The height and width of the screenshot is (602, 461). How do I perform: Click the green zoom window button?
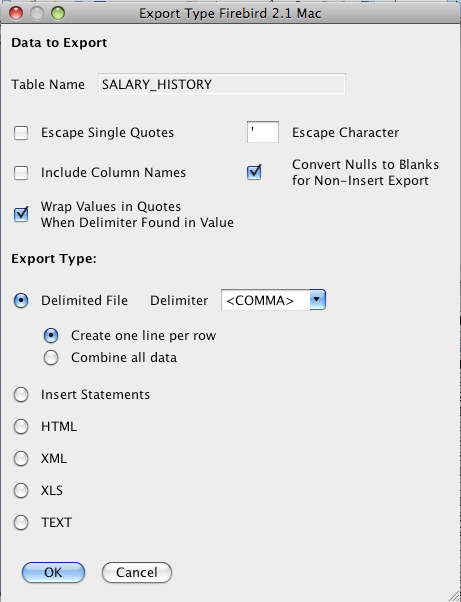[58, 13]
